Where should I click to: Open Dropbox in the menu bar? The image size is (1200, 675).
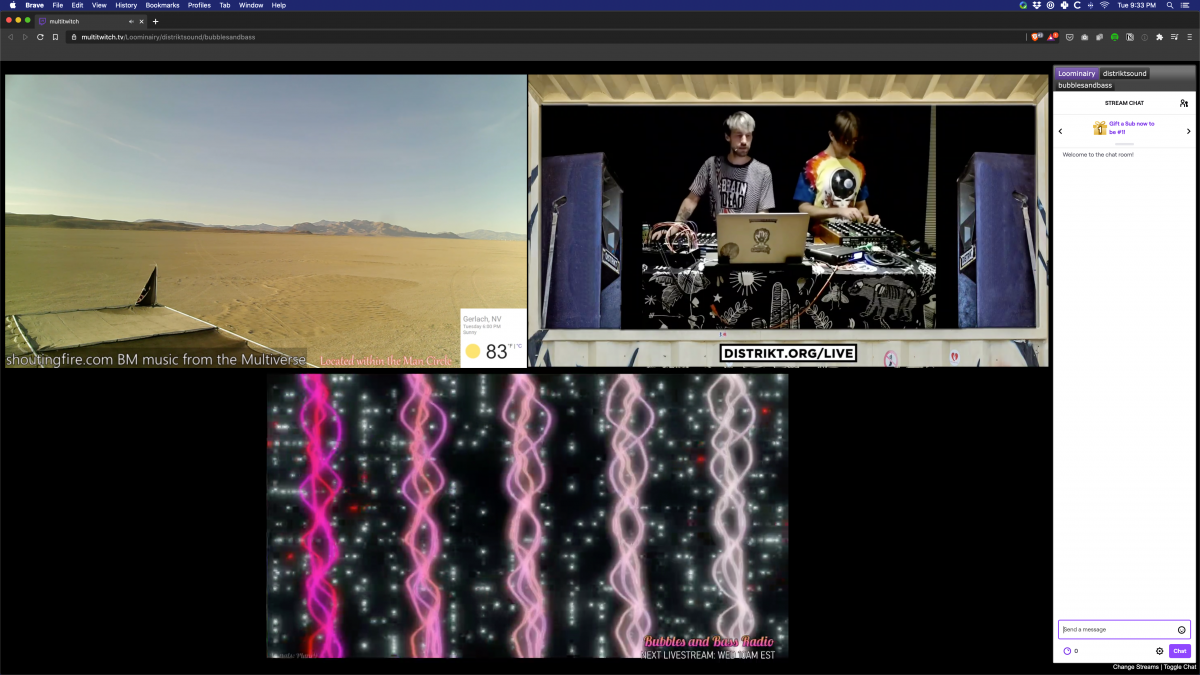click(1037, 5)
